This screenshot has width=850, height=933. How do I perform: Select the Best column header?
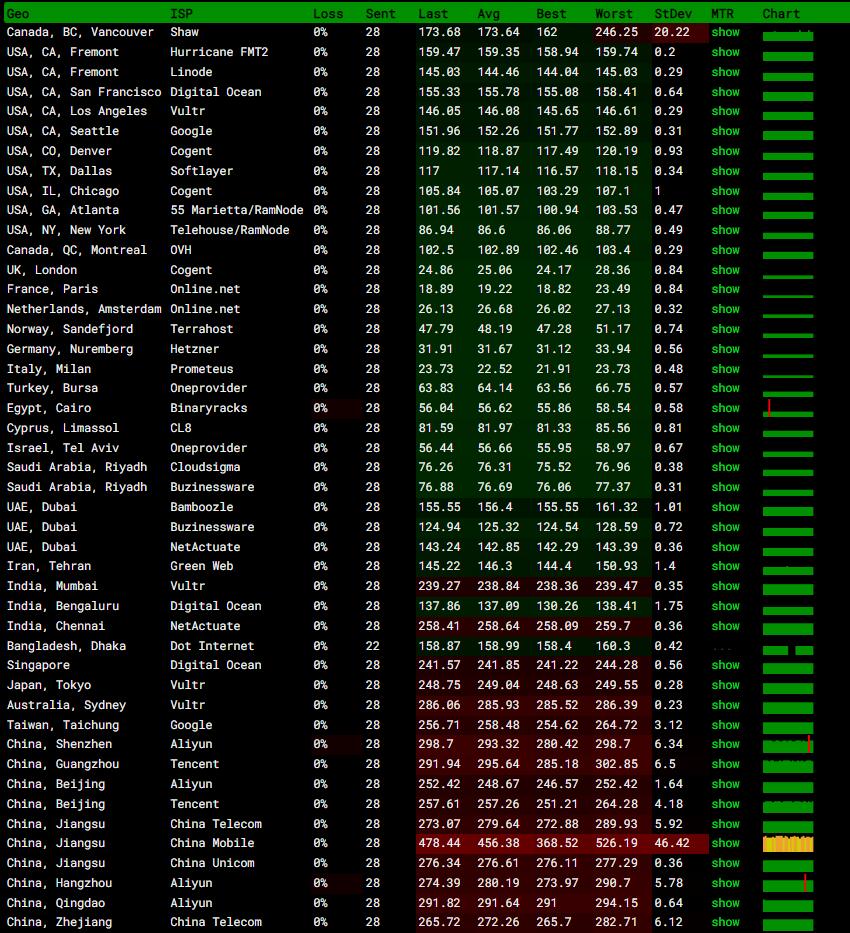pos(551,14)
